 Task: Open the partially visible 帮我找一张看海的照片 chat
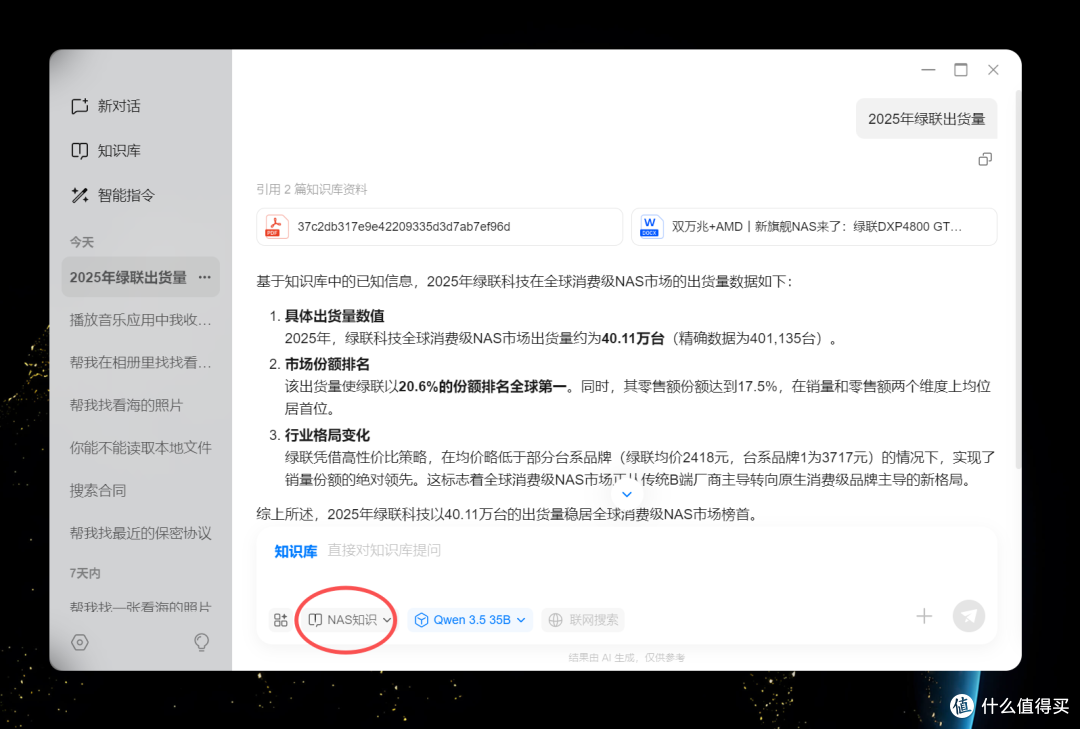click(141, 607)
